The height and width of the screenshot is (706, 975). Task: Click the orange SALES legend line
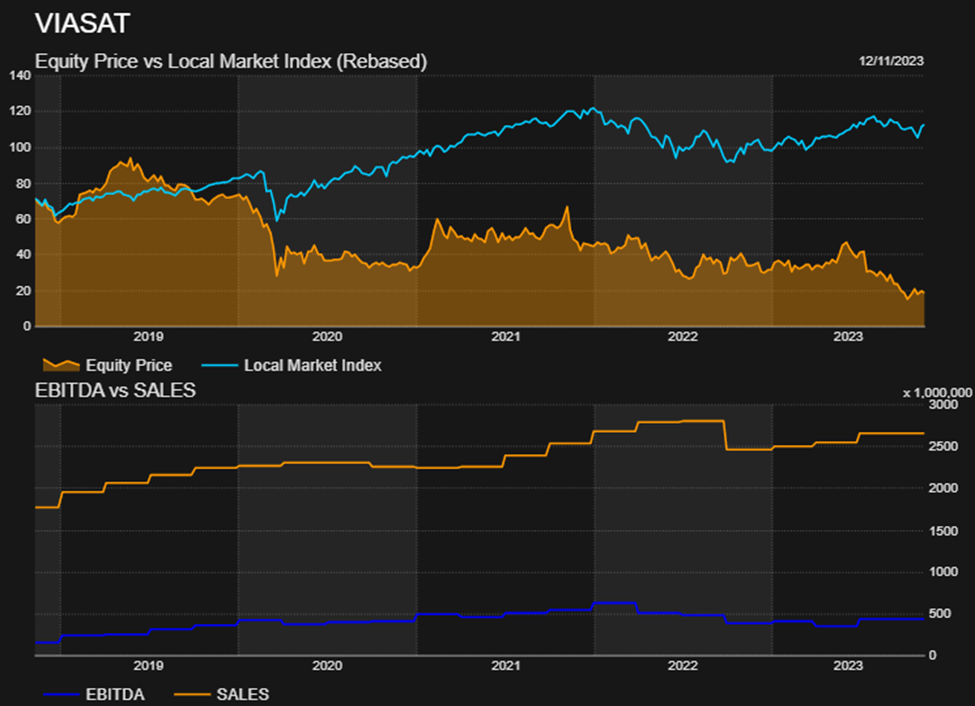click(192, 694)
